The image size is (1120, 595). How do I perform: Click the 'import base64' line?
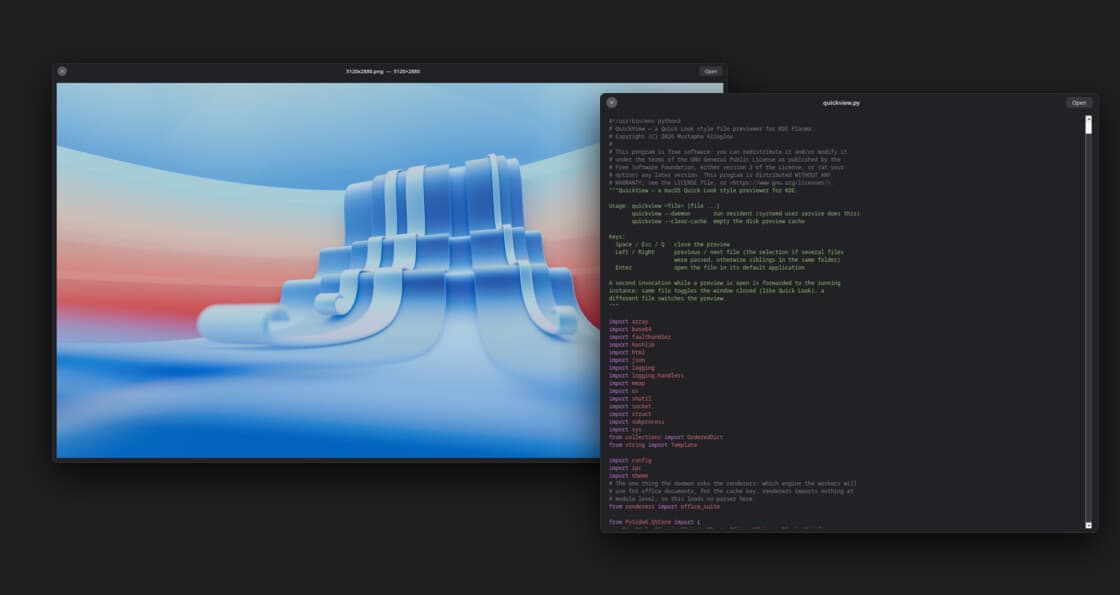630,329
